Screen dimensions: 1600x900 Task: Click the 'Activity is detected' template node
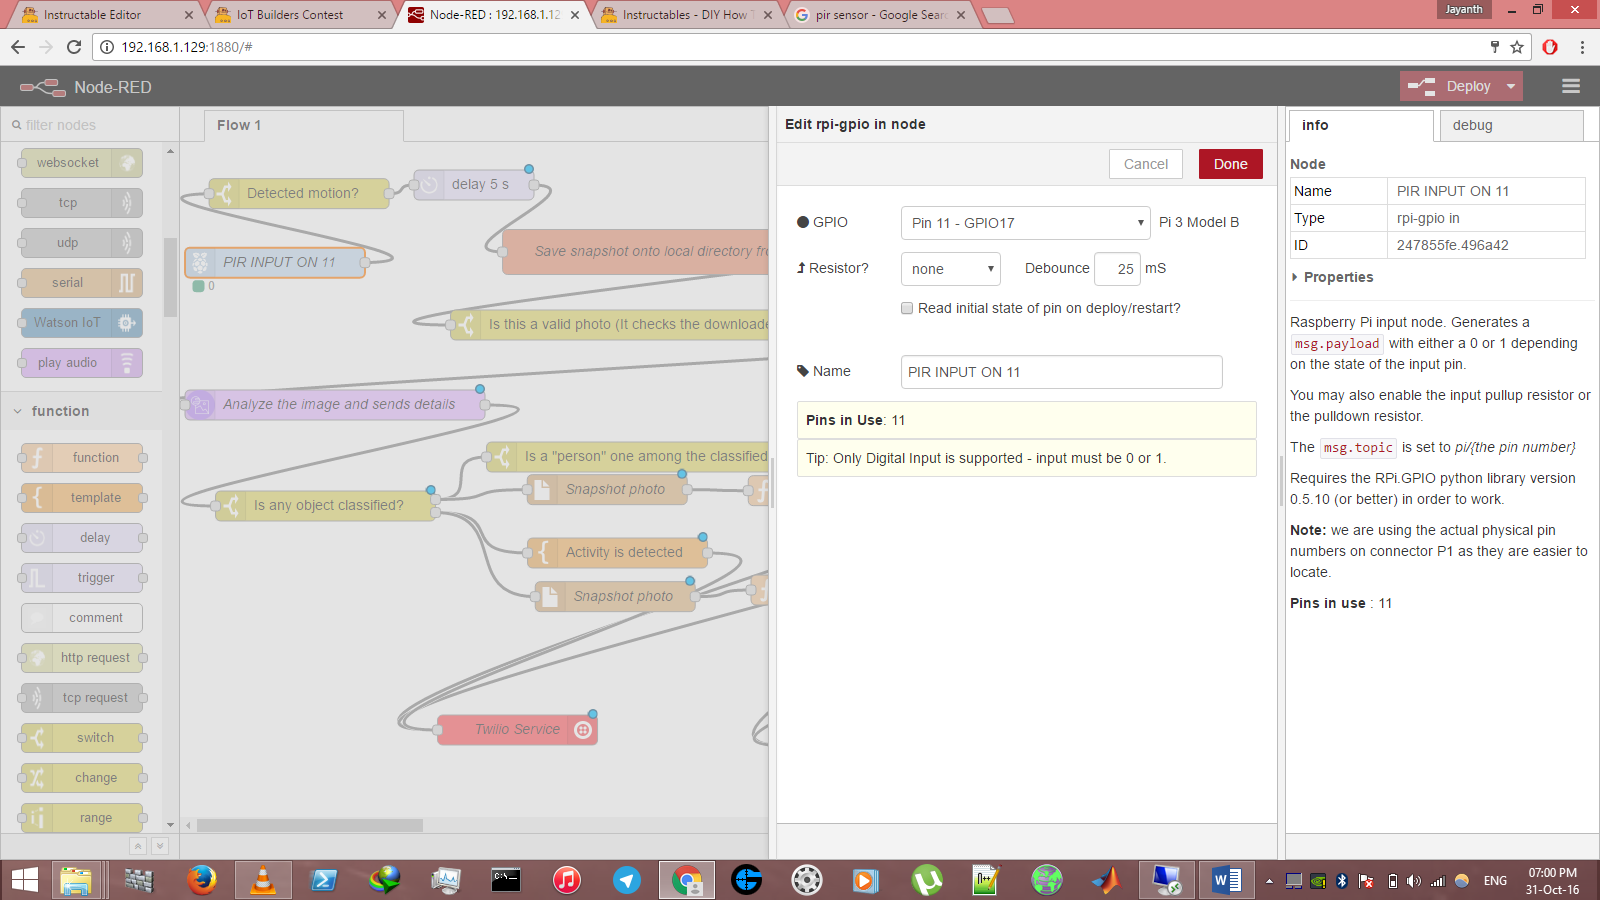pyautogui.click(x=617, y=552)
